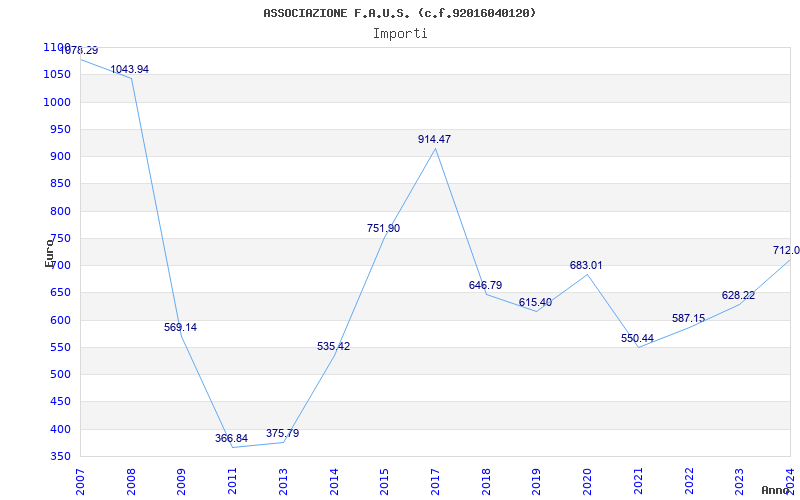Click the x-axis year 2007
800x500 pixels.
[80, 482]
